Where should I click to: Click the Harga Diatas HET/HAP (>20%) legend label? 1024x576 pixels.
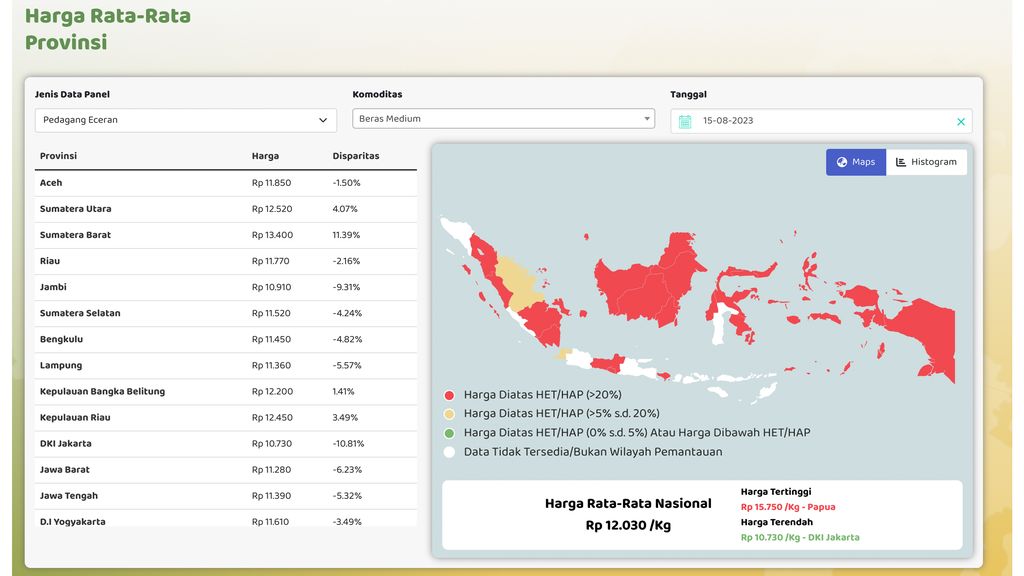click(543, 395)
